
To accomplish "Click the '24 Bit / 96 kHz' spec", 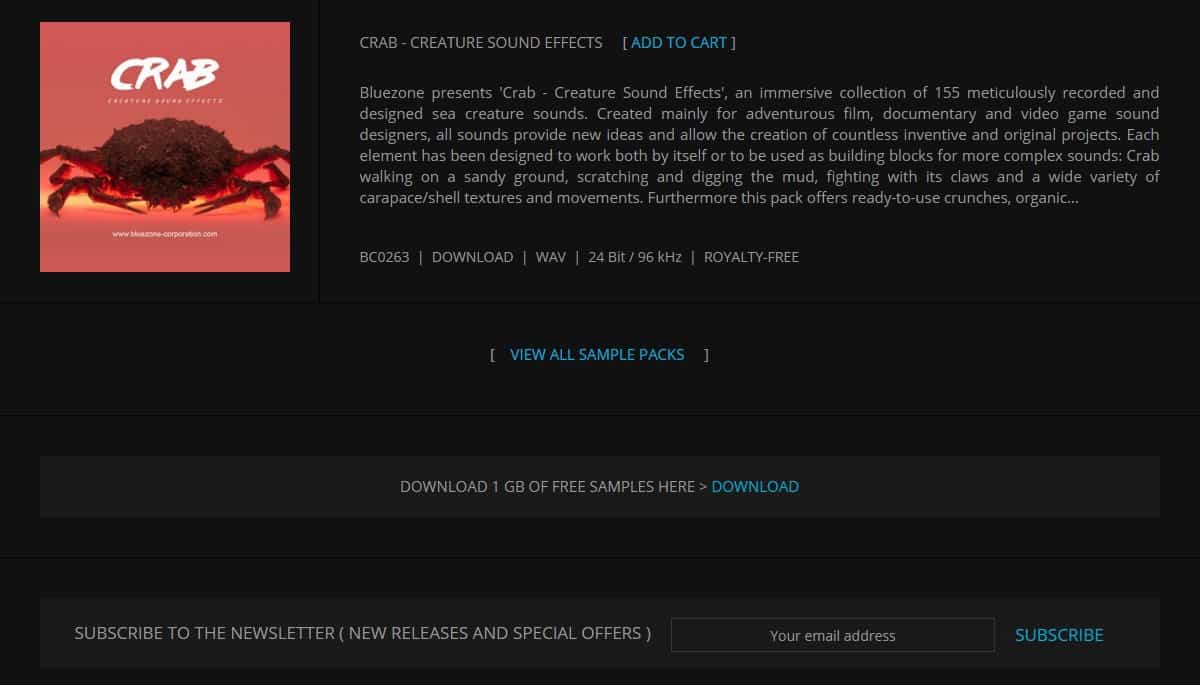I will pos(635,257).
